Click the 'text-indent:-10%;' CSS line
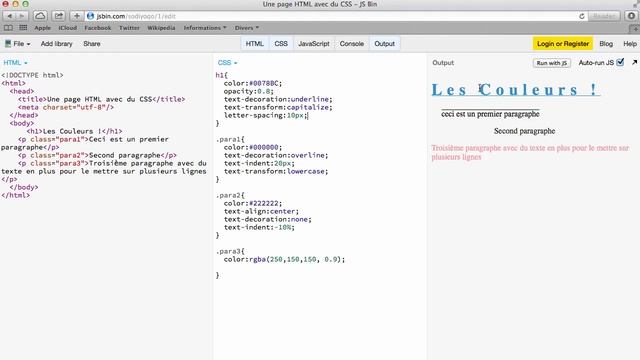The width and height of the screenshot is (640, 360). (x=259, y=227)
